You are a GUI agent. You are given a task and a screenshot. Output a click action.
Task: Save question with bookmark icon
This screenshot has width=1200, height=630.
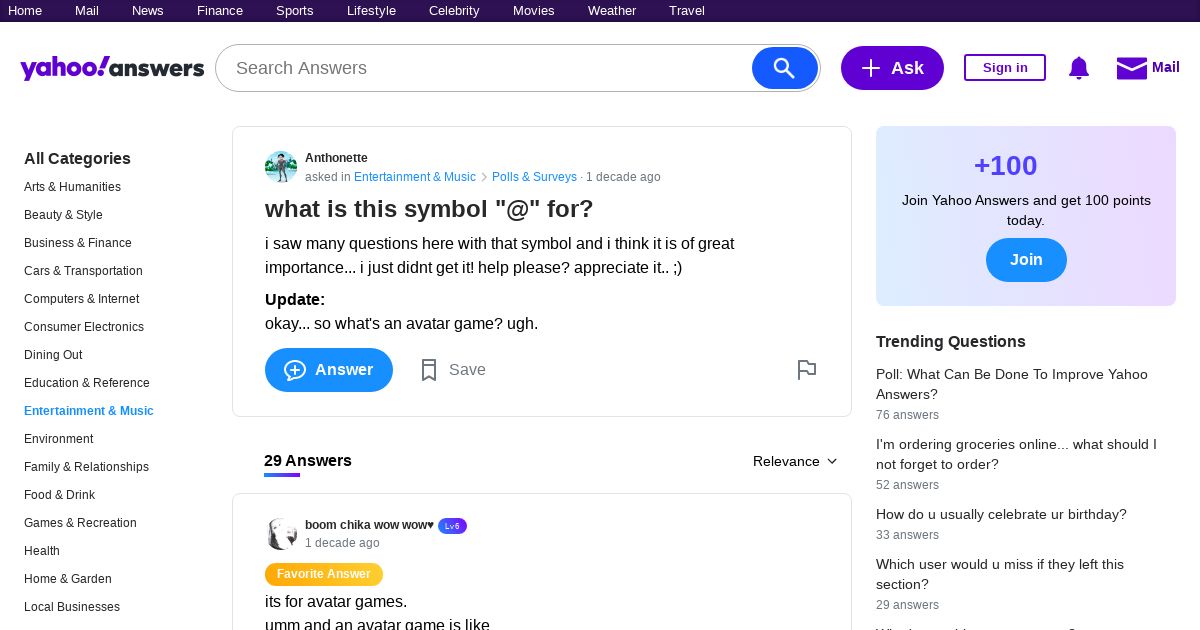[x=429, y=370]
